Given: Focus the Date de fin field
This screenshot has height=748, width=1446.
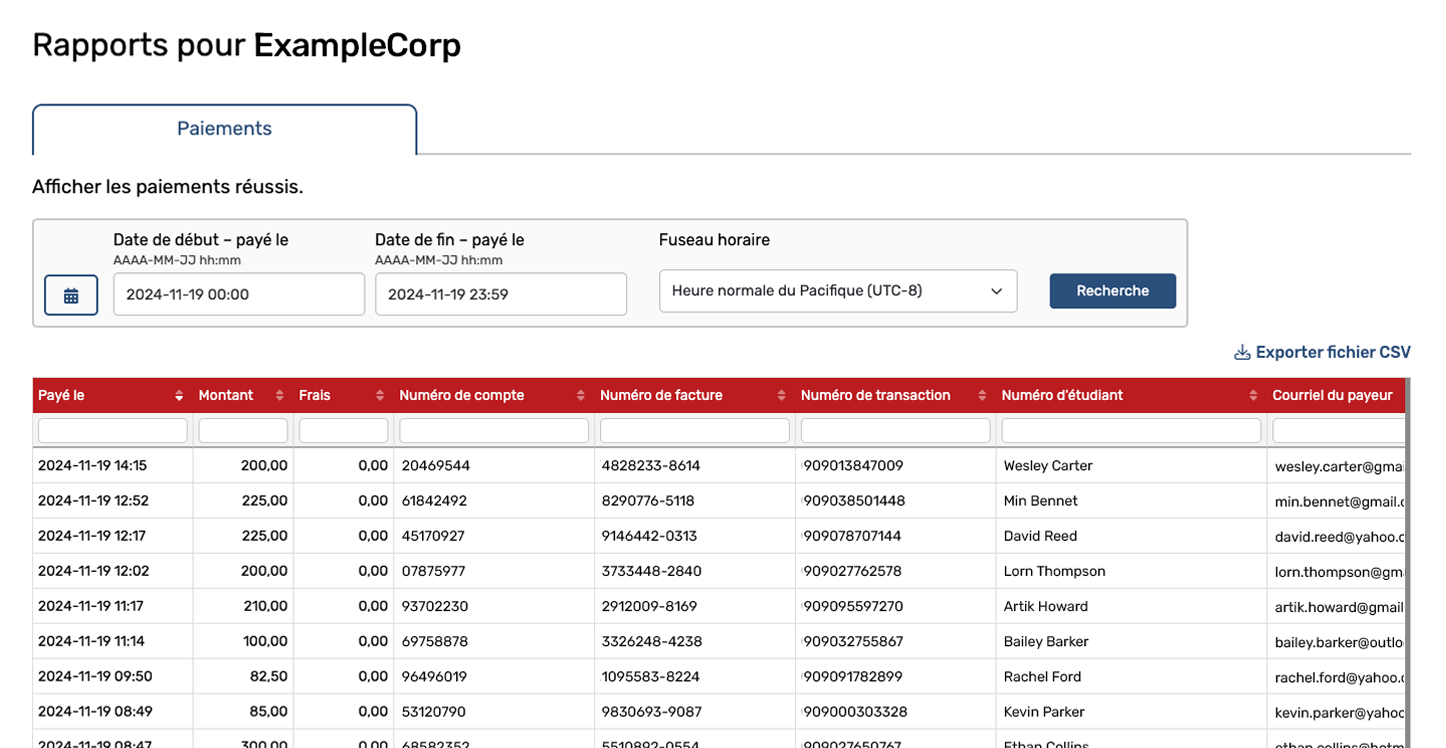Looking at the screenshot, I should pyautogui.click(x=500, y=294).
